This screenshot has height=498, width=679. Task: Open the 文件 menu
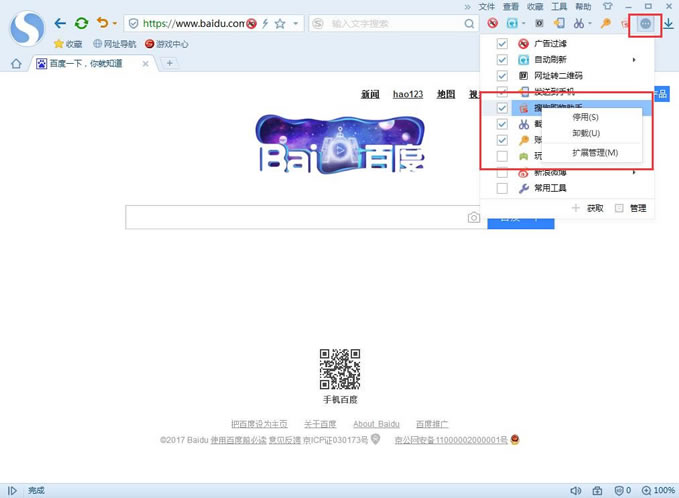point(487,6)
